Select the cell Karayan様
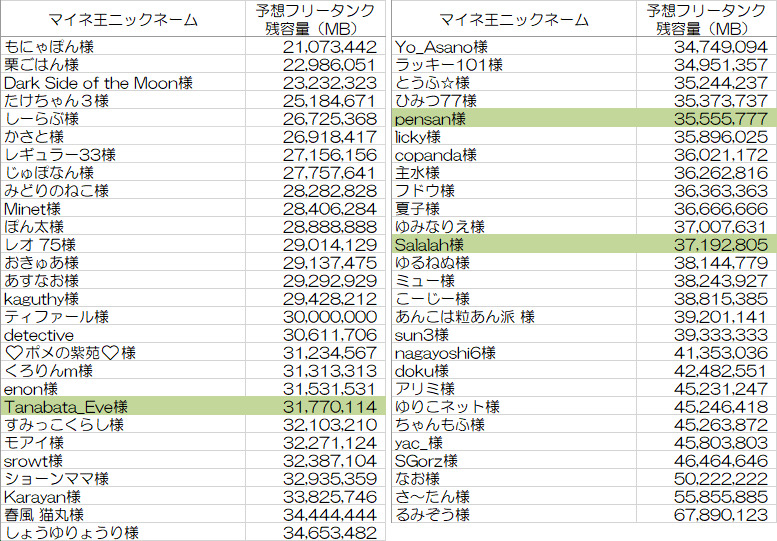The width and height of the screenshot is (777, 541). 123,496
